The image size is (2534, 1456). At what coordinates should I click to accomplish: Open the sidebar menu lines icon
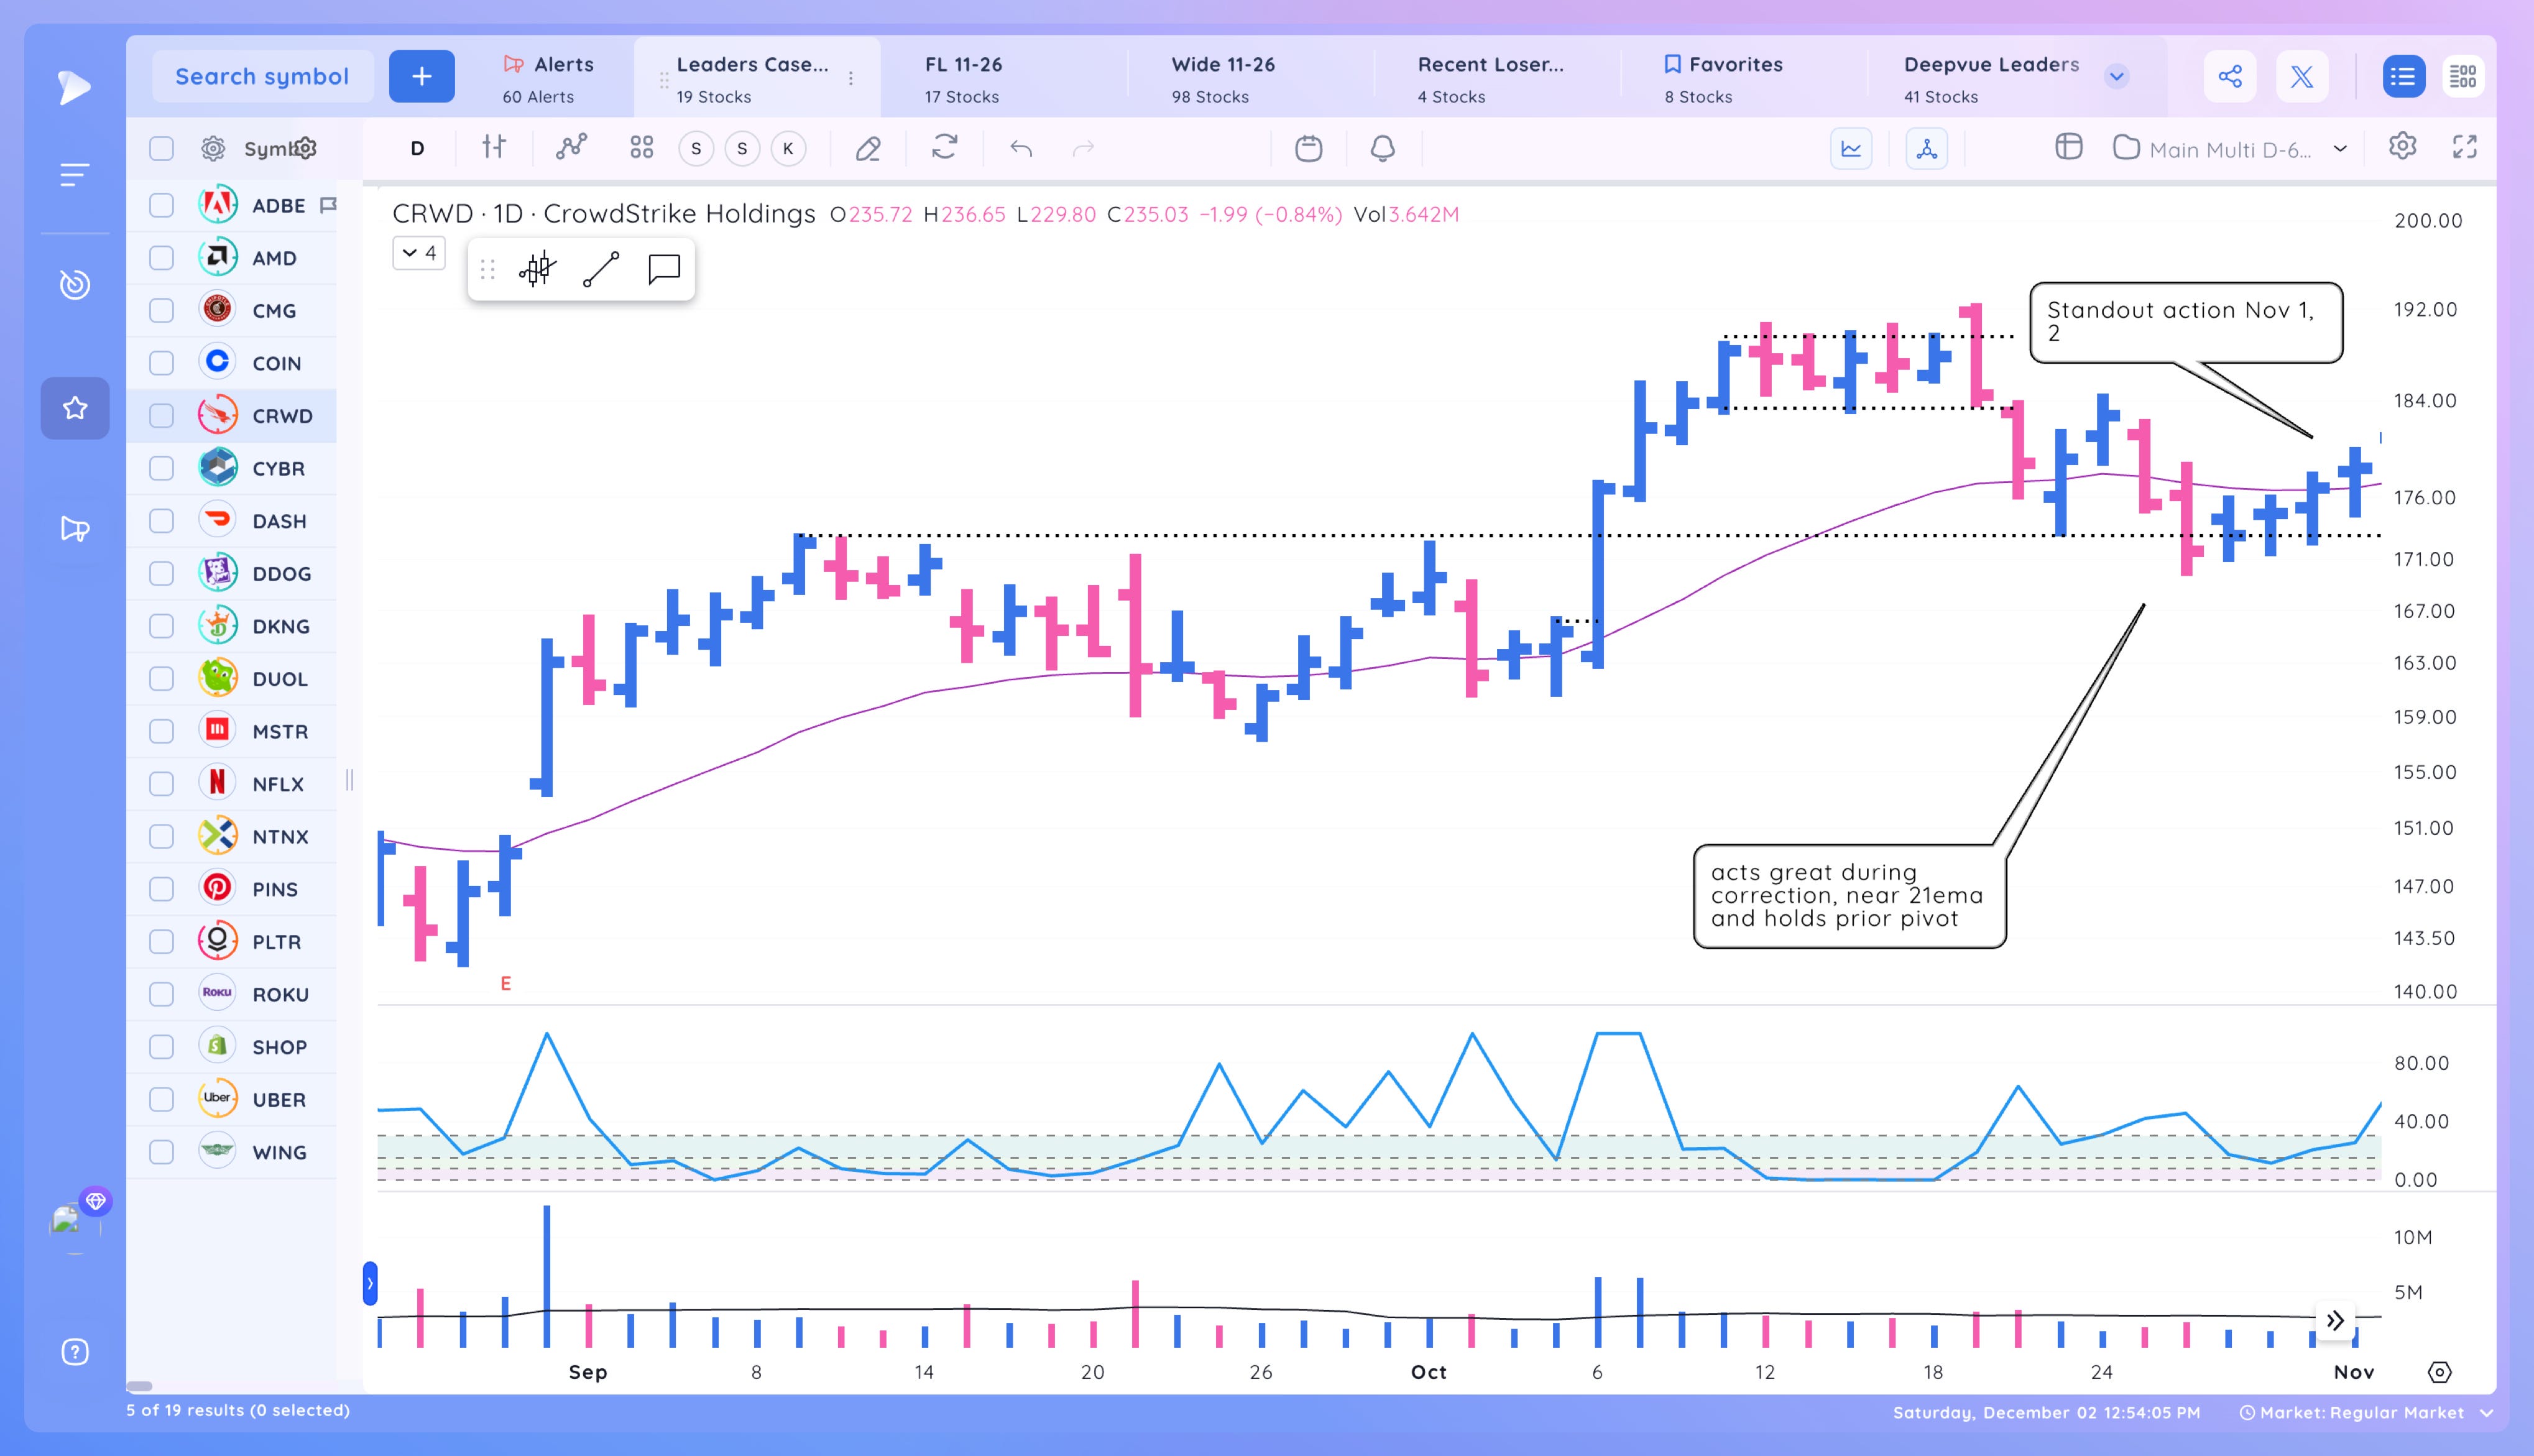click(x=74, y=175)
